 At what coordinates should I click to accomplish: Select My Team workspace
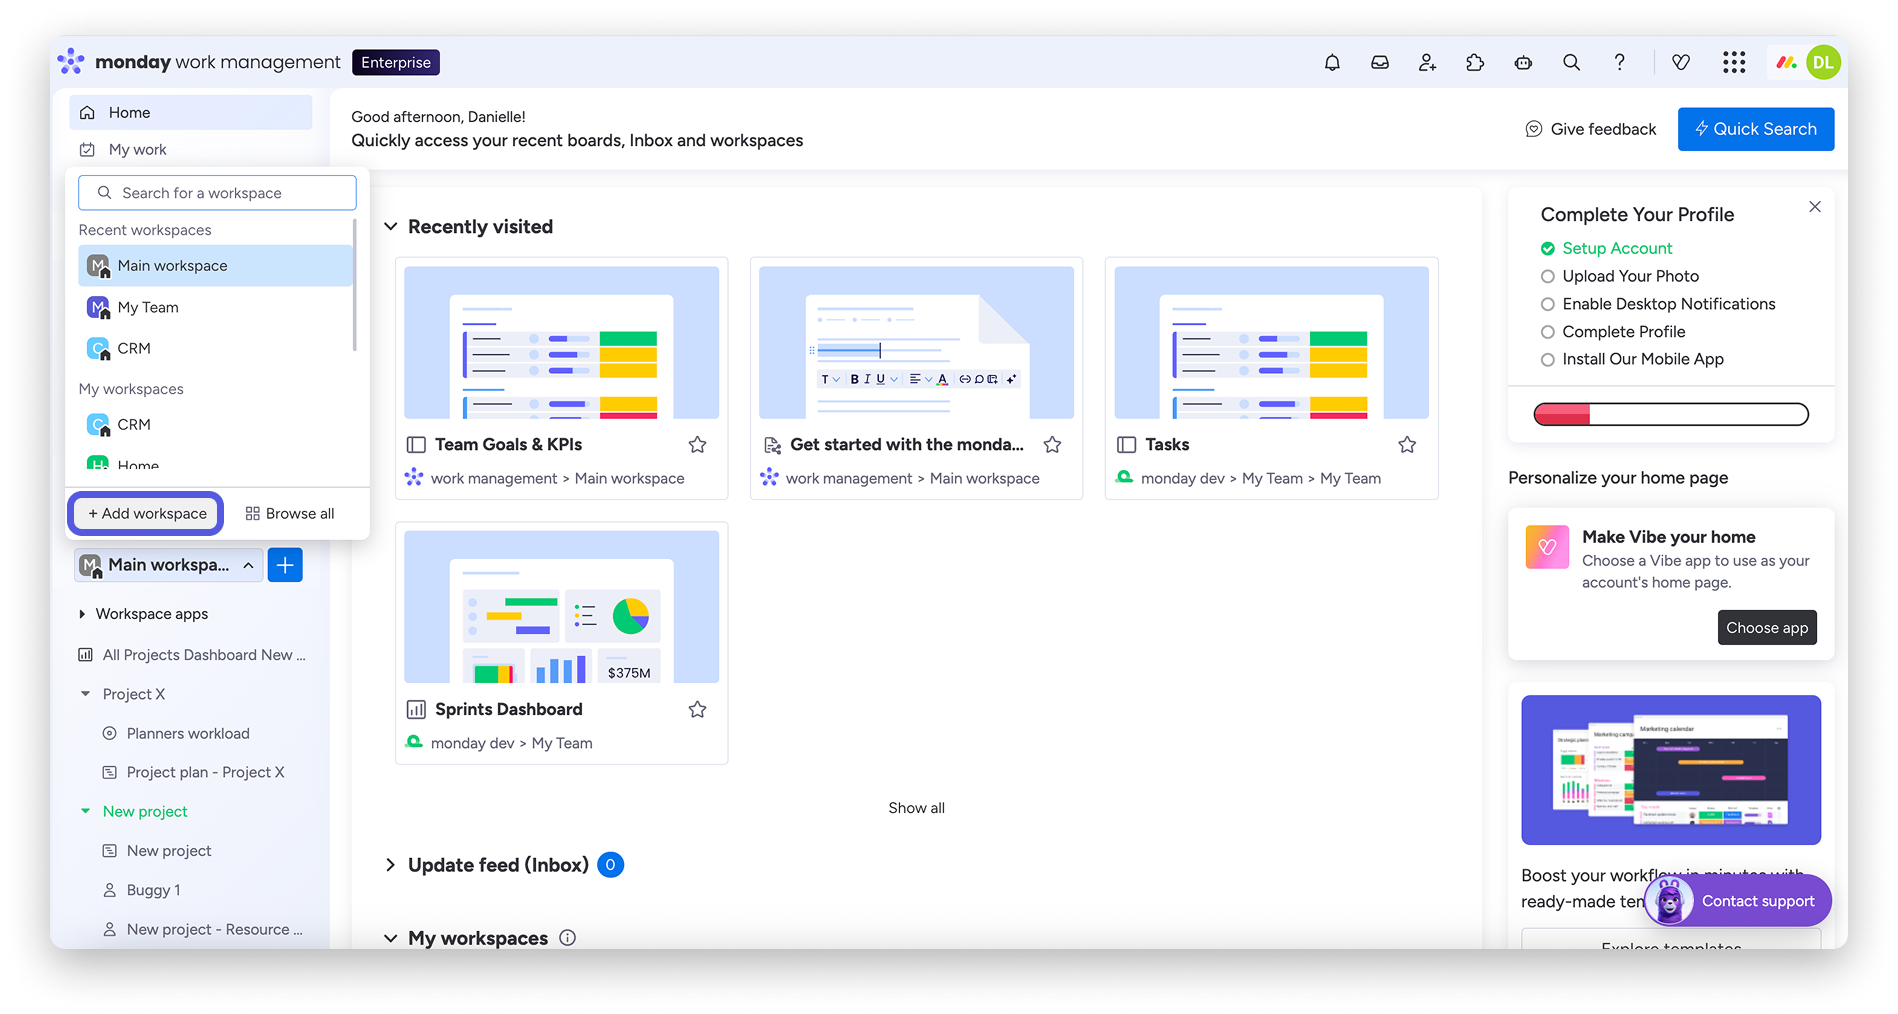click(215, 308)
